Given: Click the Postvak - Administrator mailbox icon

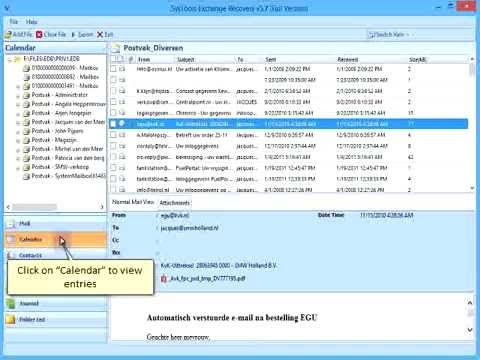Looking at the screenshot, I should pyautogui.click(x=26, y=95).
